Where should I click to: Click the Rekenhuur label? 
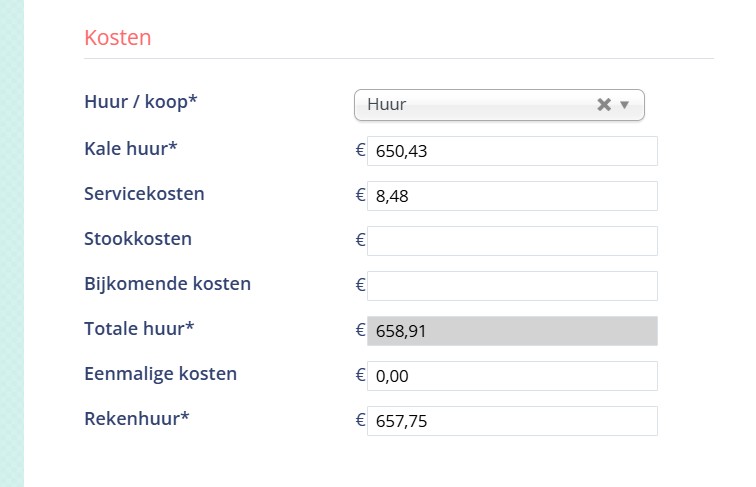136,419
